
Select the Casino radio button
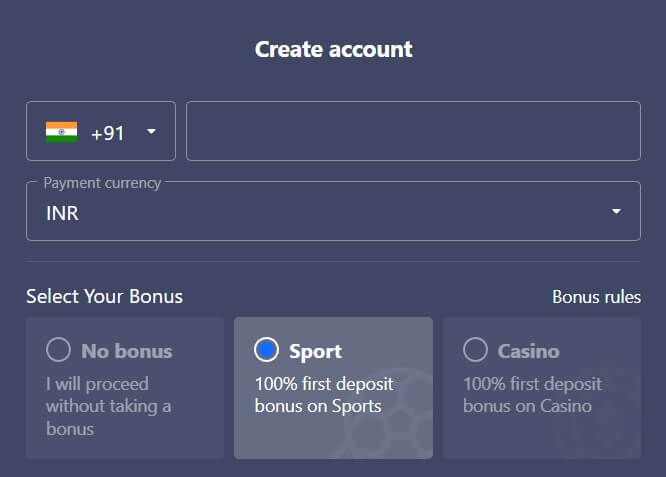click(475, 350)
